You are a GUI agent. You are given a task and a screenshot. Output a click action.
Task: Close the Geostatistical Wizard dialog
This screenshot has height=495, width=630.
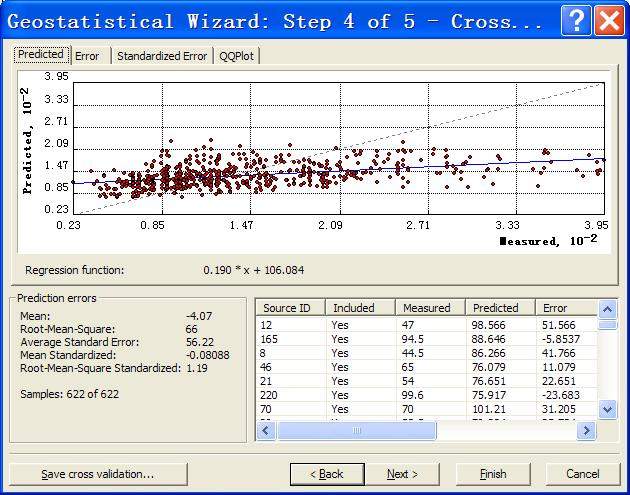pyautogui.click(x=609, y=20)
